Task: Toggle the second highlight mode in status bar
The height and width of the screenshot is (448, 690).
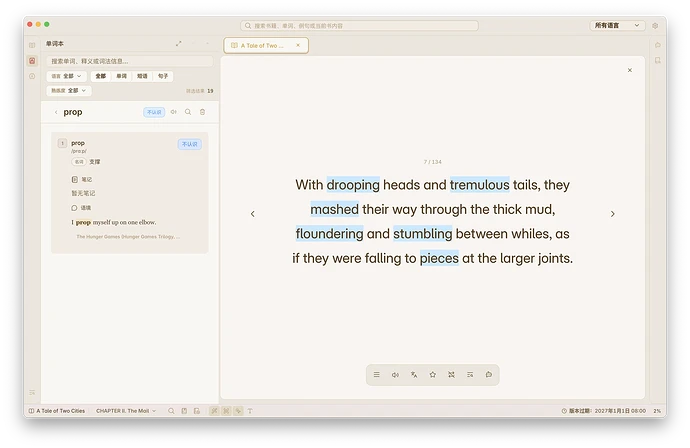Action: (x=226, y=411)
